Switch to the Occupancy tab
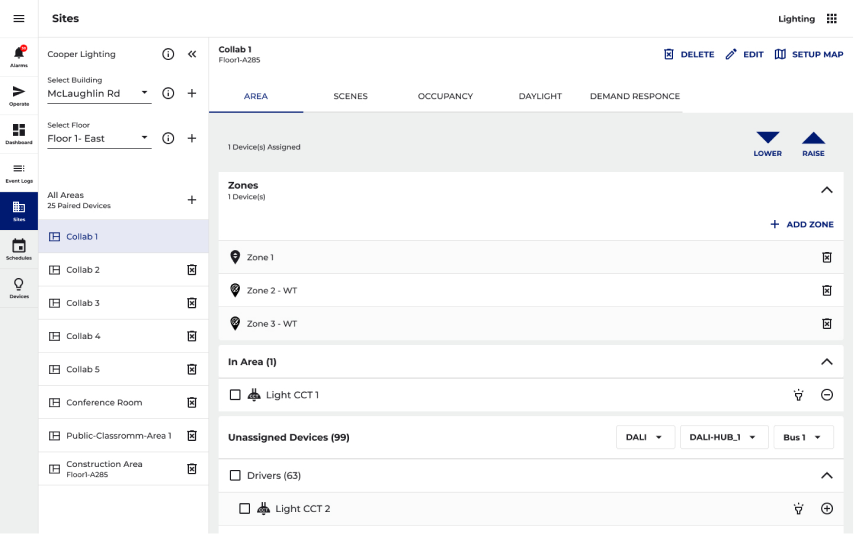Image resolution: width=854 pixels, height=534 pixels. click(445, 96)
